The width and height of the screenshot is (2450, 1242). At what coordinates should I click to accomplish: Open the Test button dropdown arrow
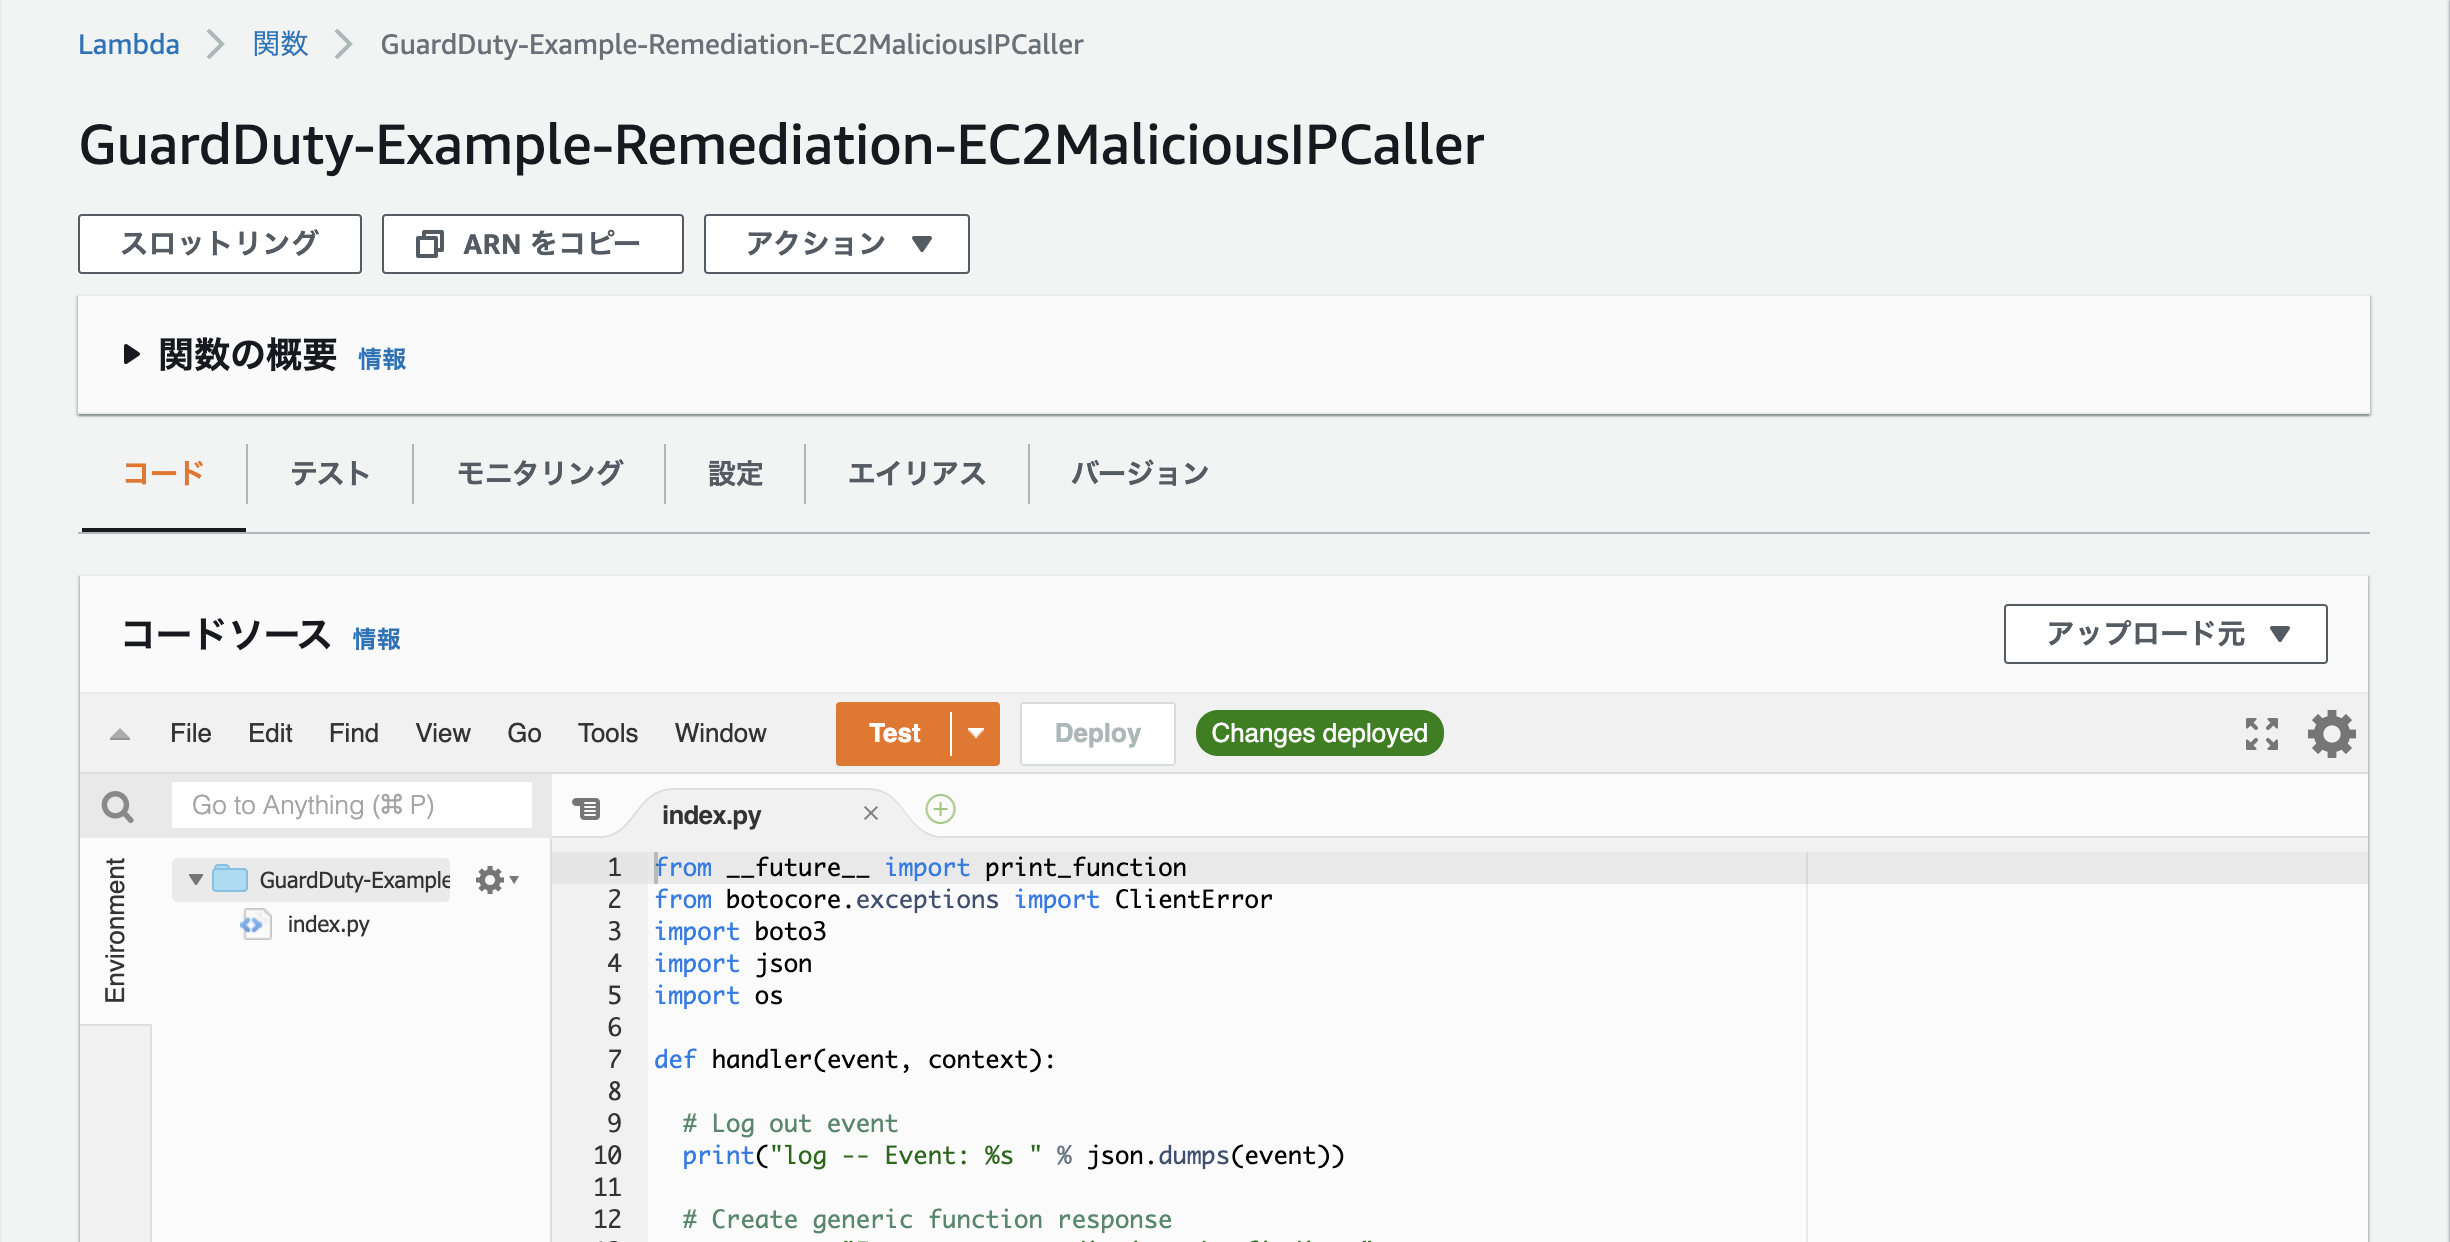[976, 734]
